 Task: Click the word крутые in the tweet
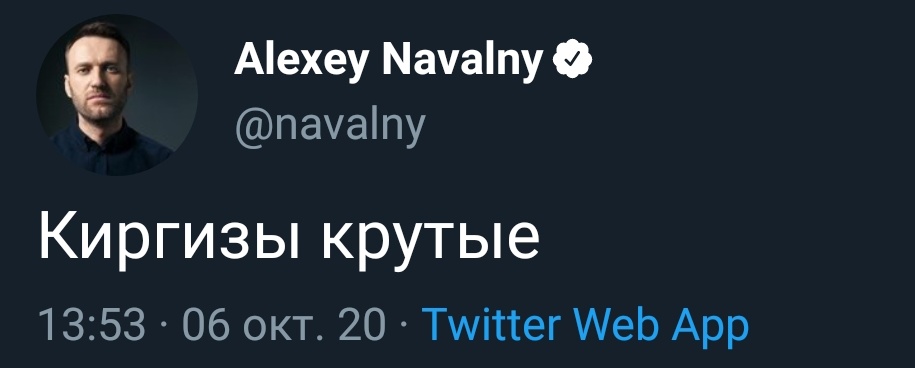point(431,245)
